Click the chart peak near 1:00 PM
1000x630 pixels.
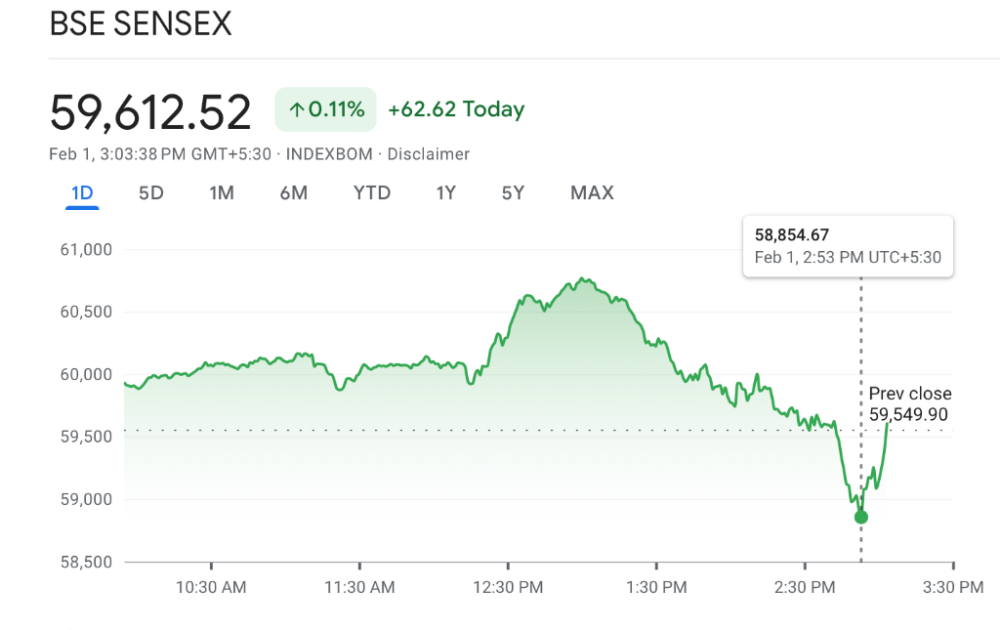(x=582, y=279)
